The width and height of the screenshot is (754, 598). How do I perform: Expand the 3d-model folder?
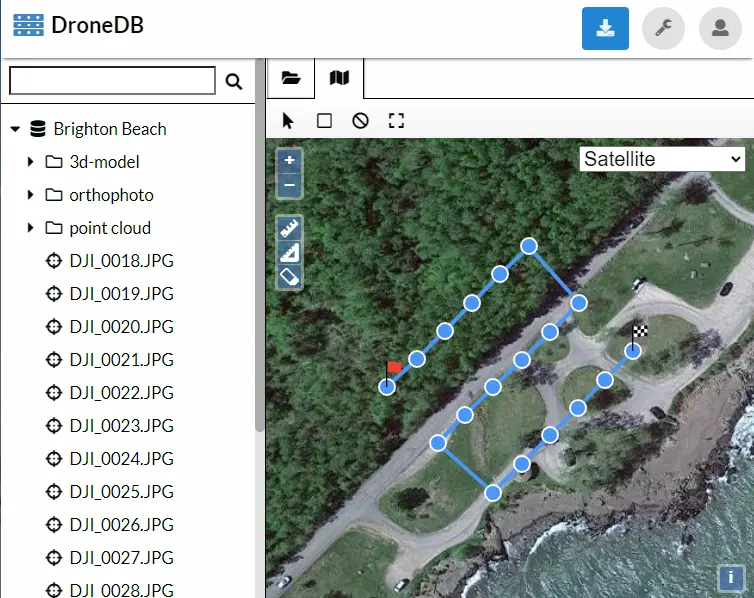tap(31, 162)
